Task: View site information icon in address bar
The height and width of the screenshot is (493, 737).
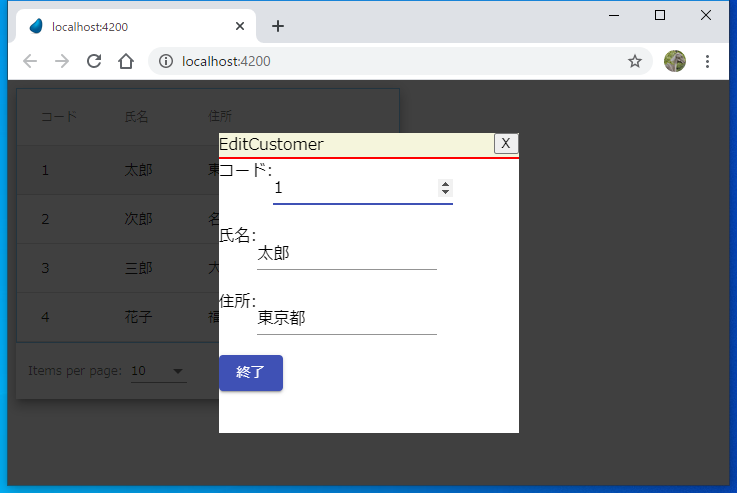Action: 166,61
